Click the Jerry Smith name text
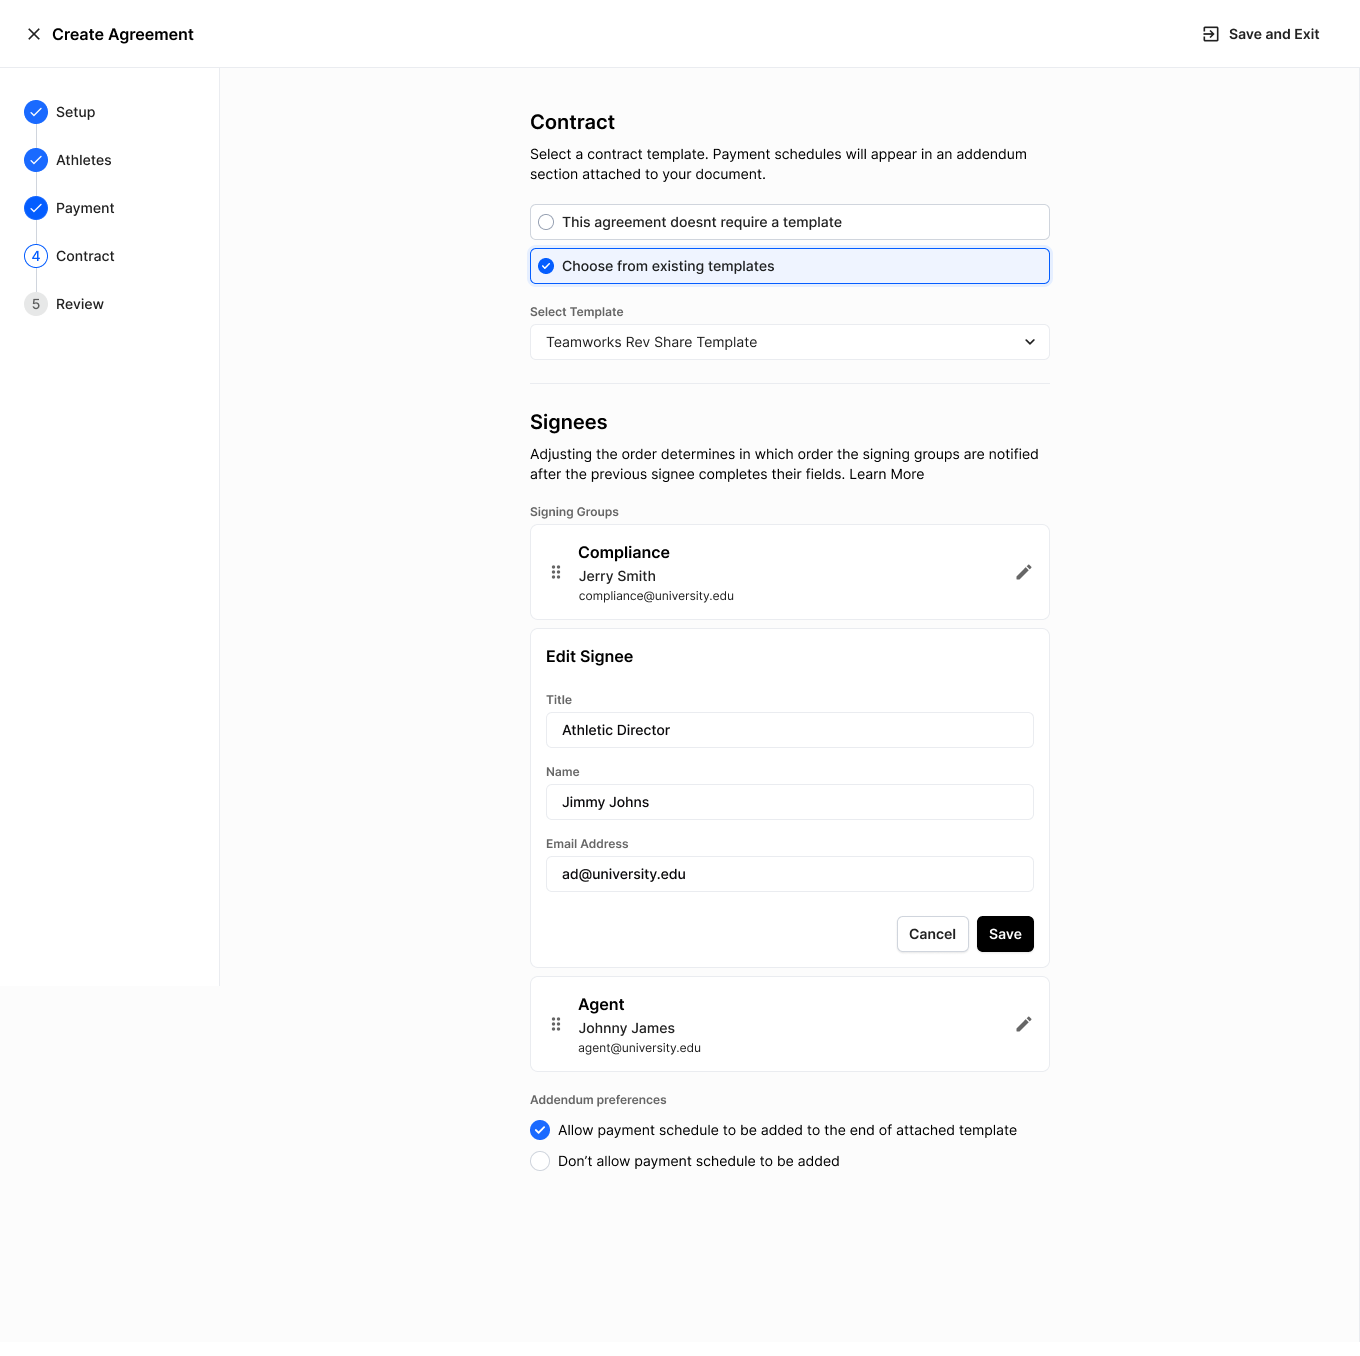Image resolution: width=1360 pixels, height=1356 pixels. [617, 576]
